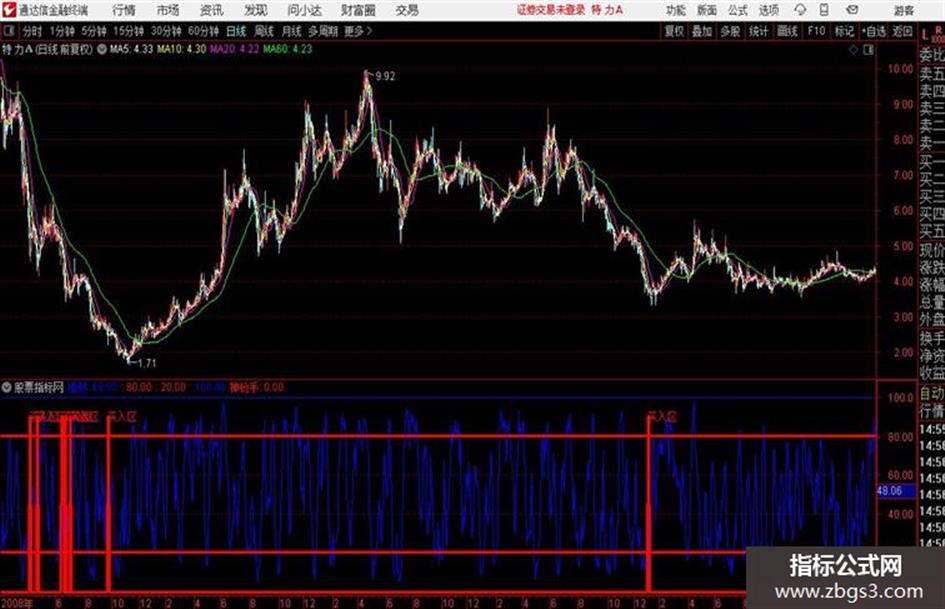Switch to the 周线 weekly period

[x=264, y=31]
